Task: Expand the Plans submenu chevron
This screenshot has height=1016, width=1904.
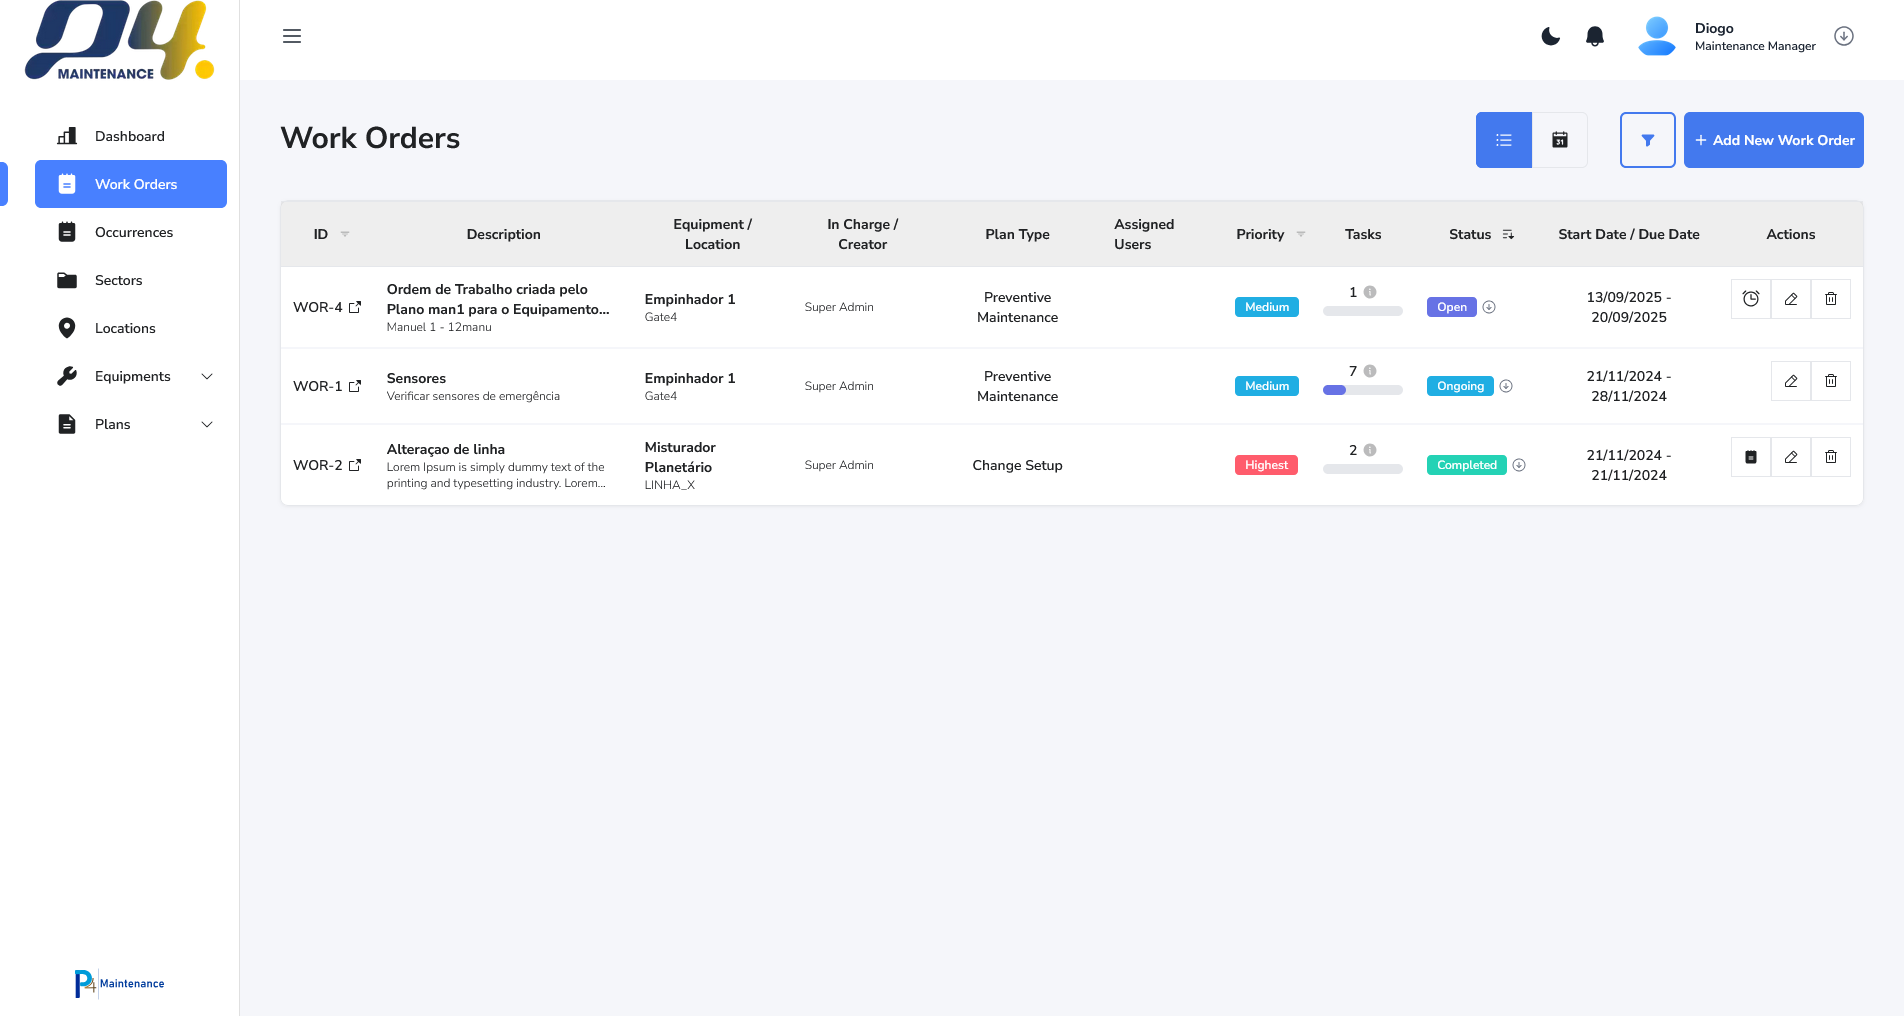Action: pos(207,424)
